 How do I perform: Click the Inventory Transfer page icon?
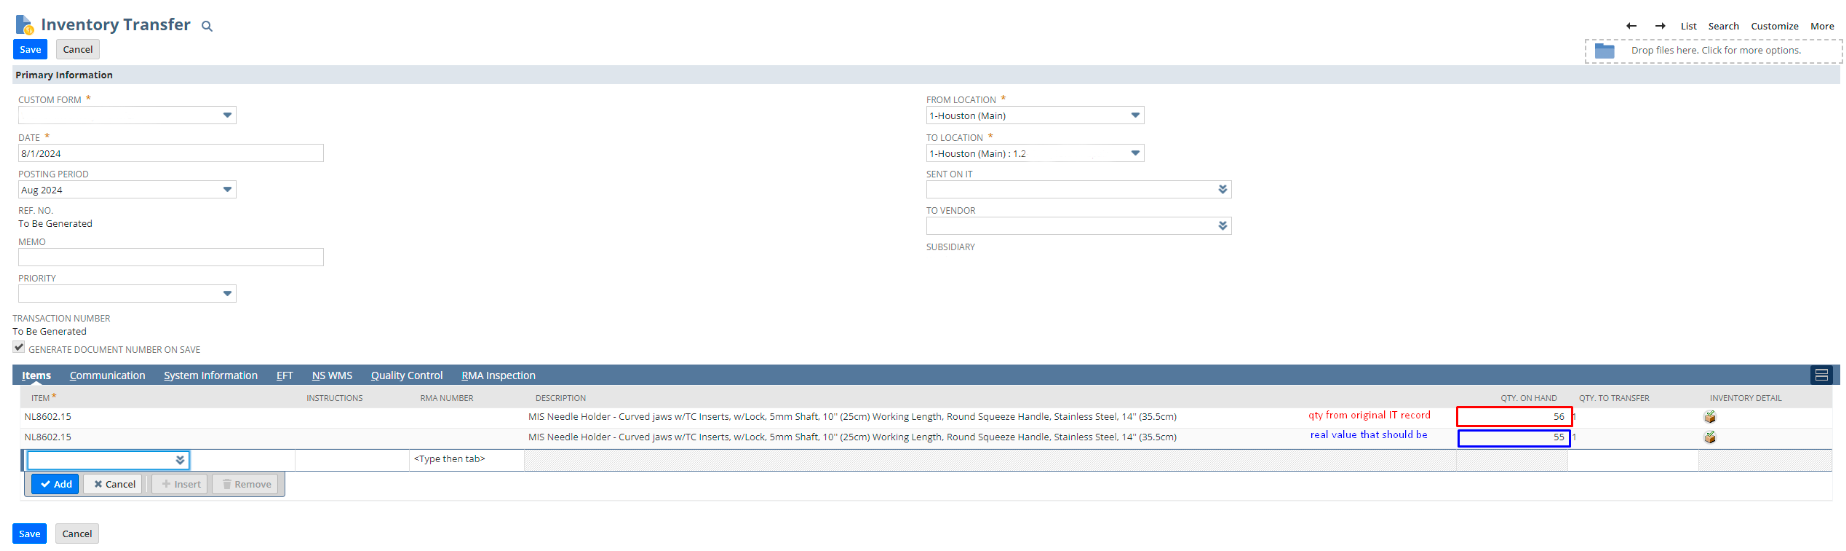[x=24, y=24]
